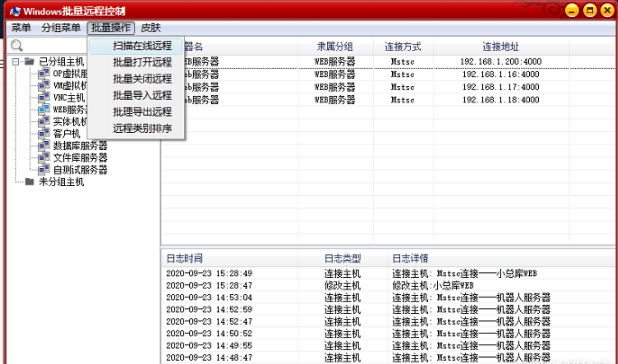Choose 批量打开远程 menu entry
Viewport: 618px width, 364px height.
click(136, 62)
